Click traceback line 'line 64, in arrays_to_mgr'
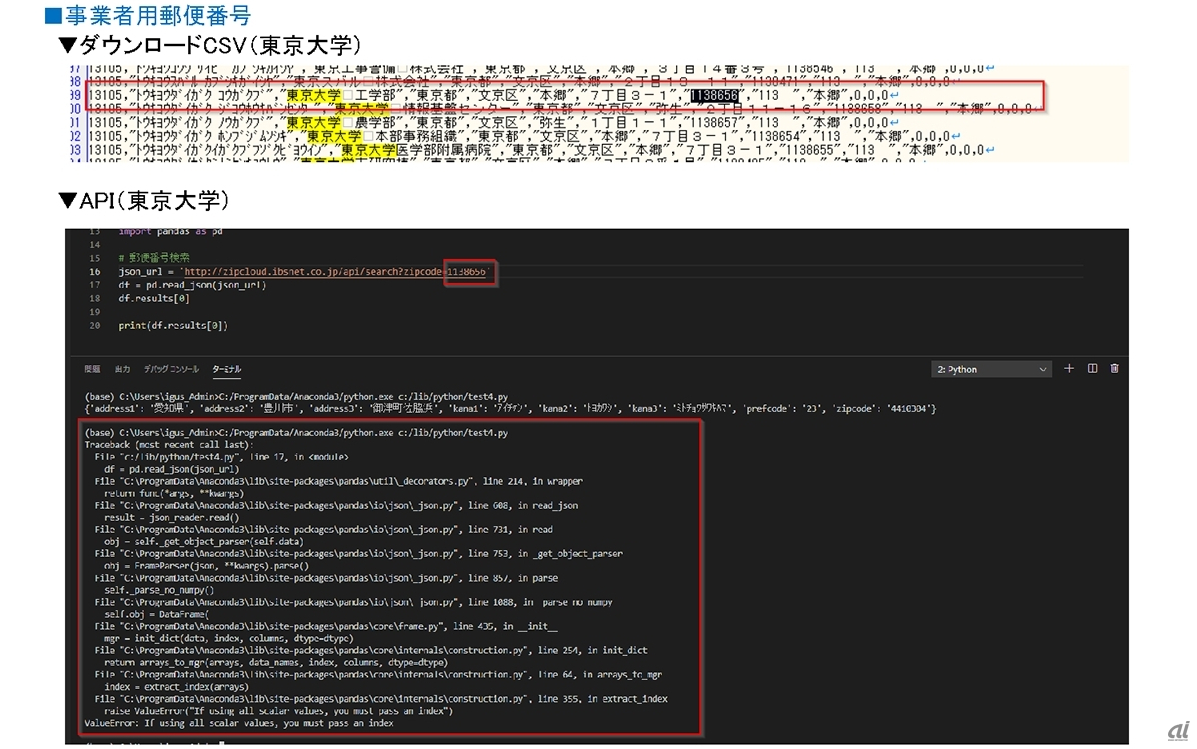Screen dimensions: 1197x749 (378, 674)
